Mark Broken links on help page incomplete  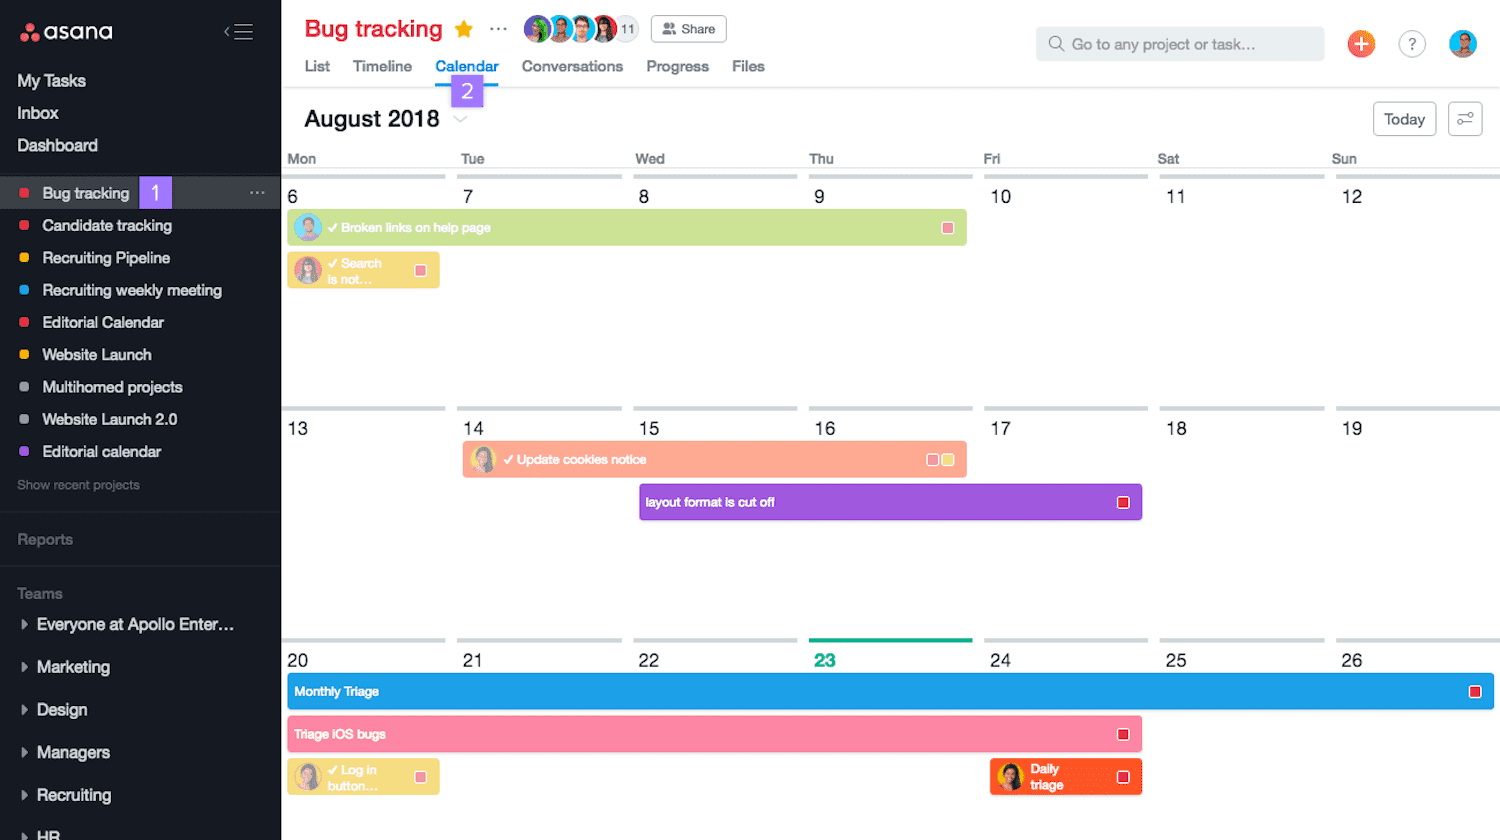pyautogui.click(x=334, y=227)
